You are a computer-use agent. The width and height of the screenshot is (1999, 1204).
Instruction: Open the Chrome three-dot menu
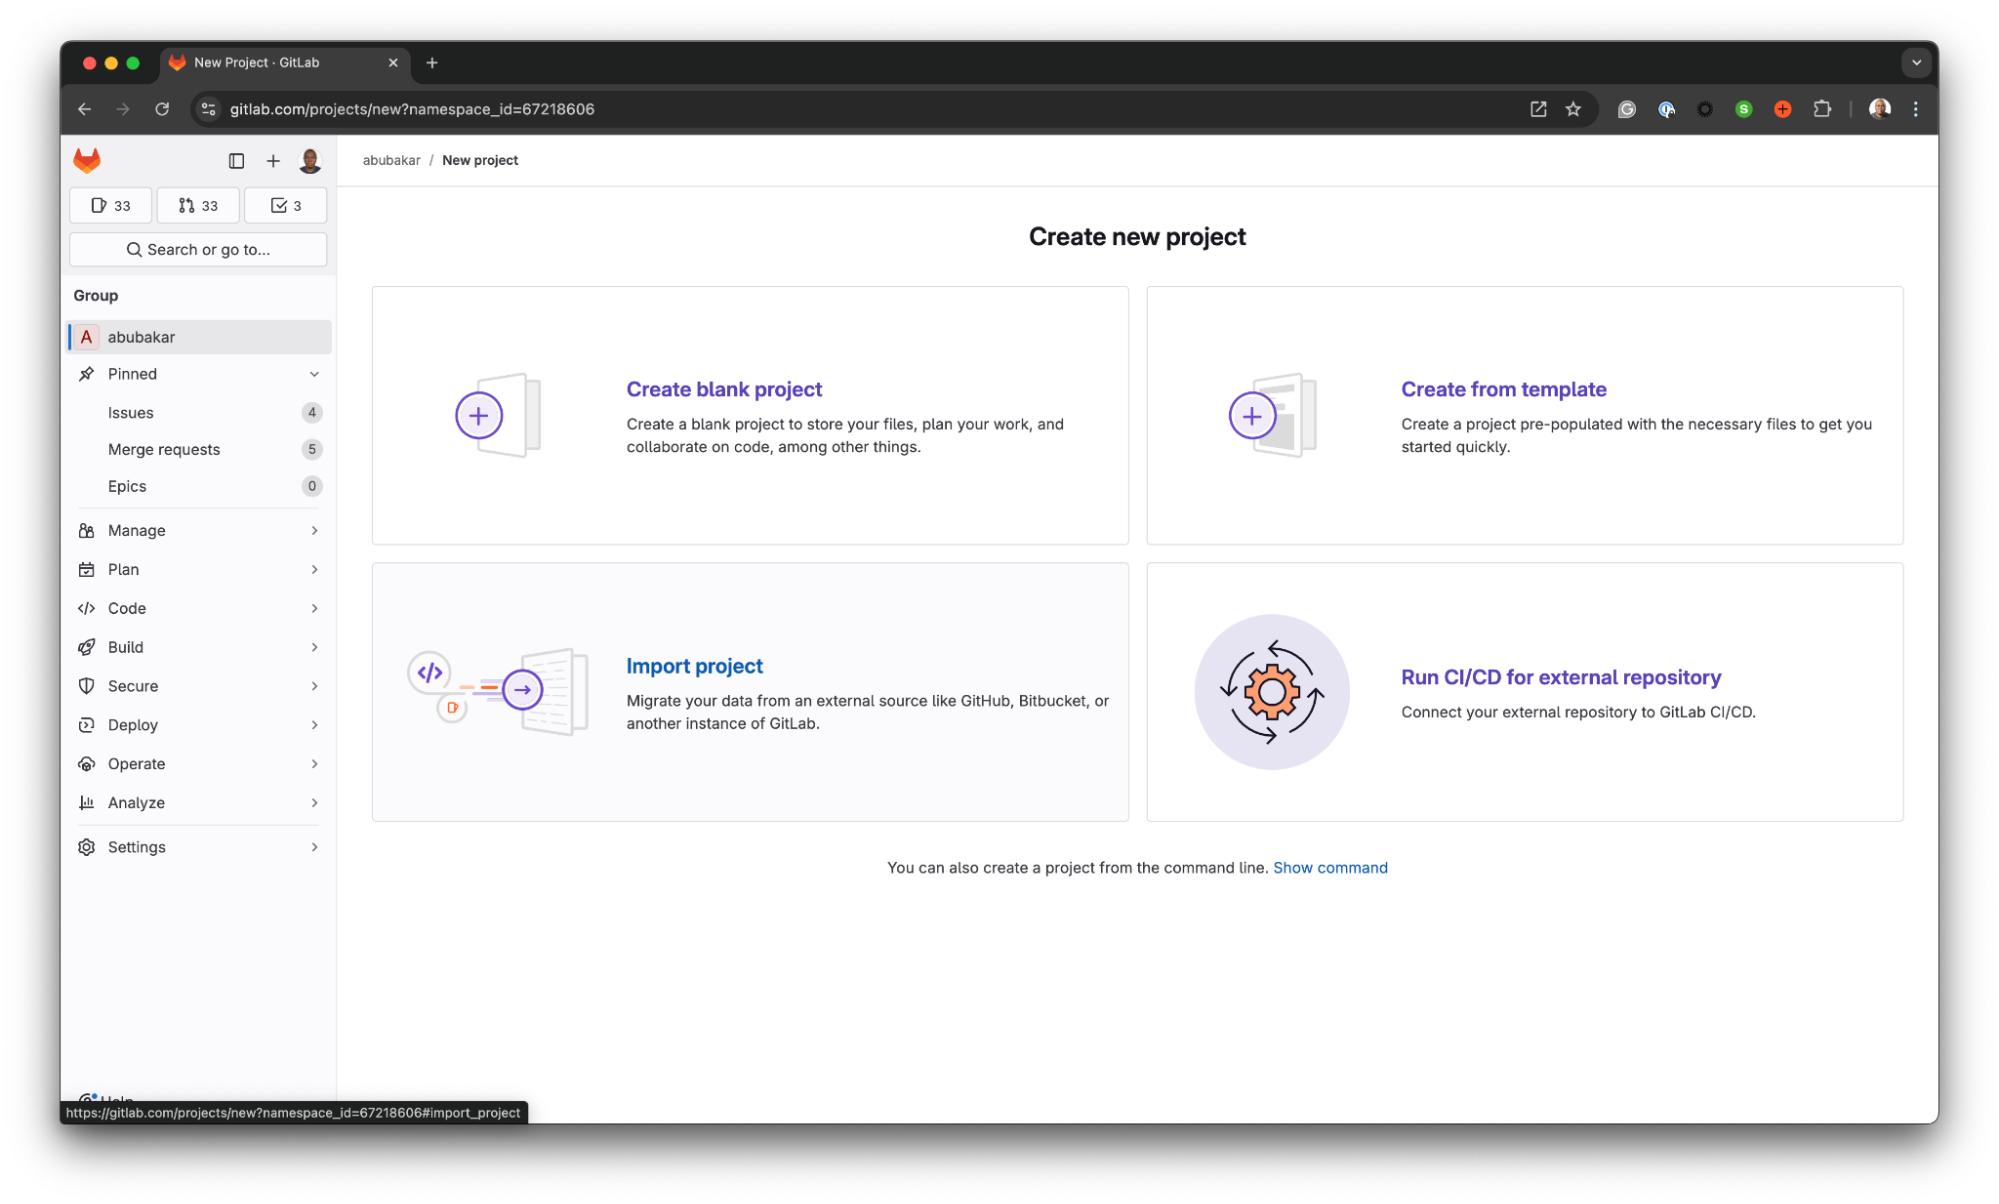pos(1916,109)
